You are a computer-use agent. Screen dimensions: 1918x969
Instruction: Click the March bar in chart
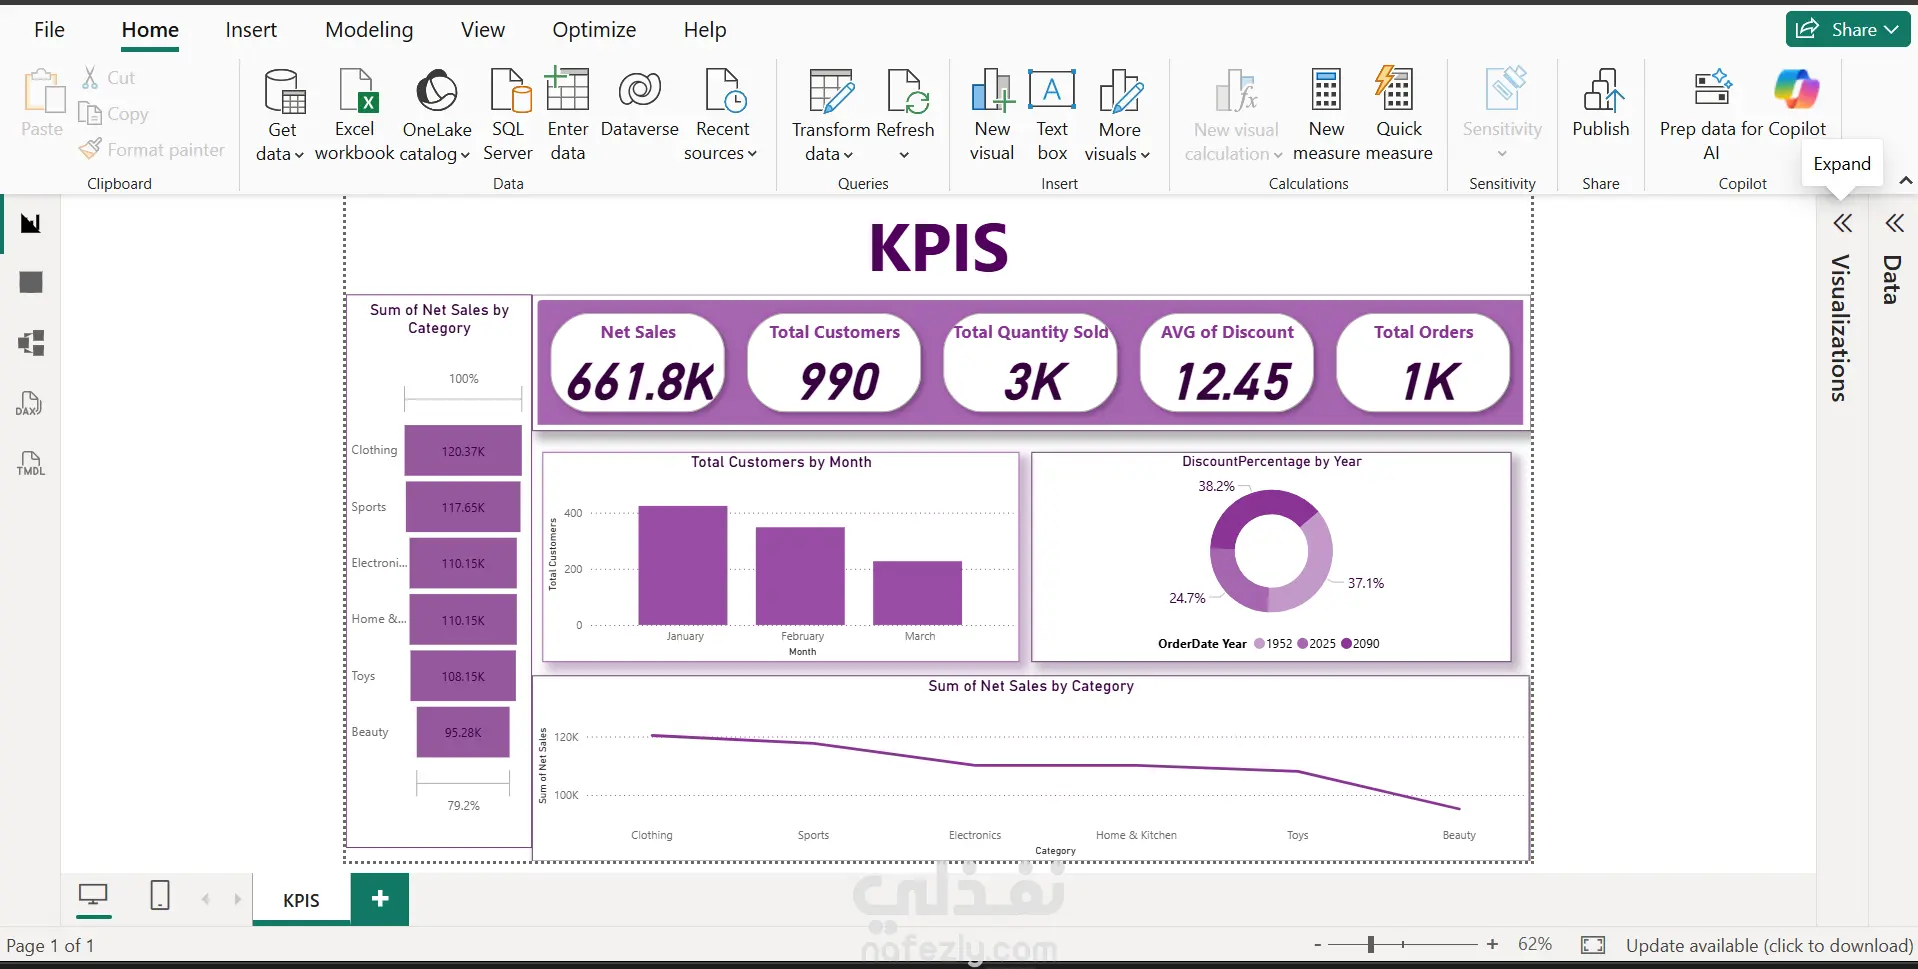[x=917, y=593]
